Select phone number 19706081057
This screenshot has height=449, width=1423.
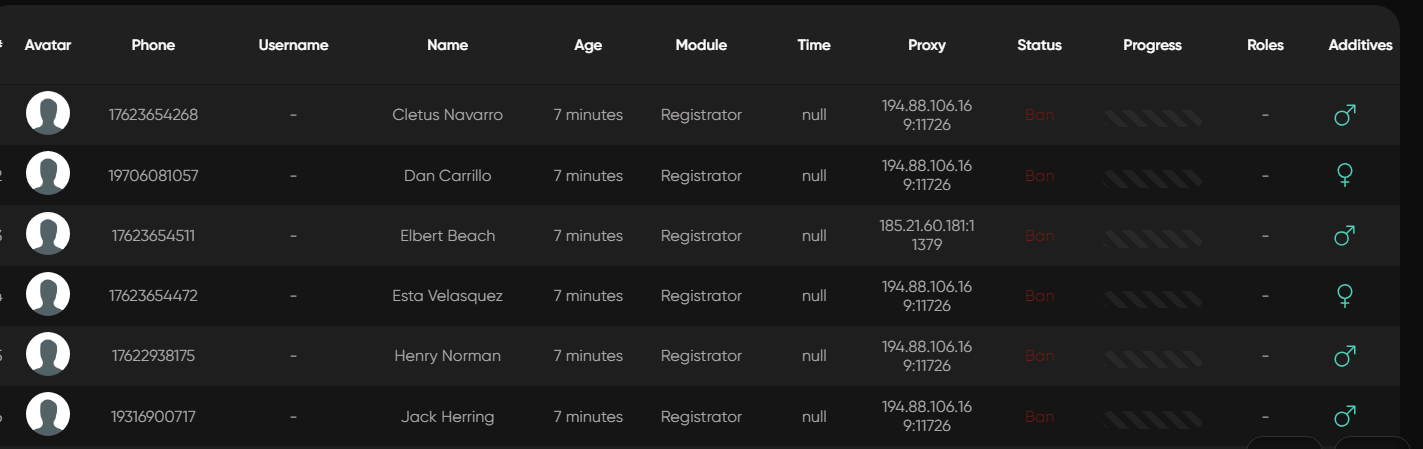(153, 176)
